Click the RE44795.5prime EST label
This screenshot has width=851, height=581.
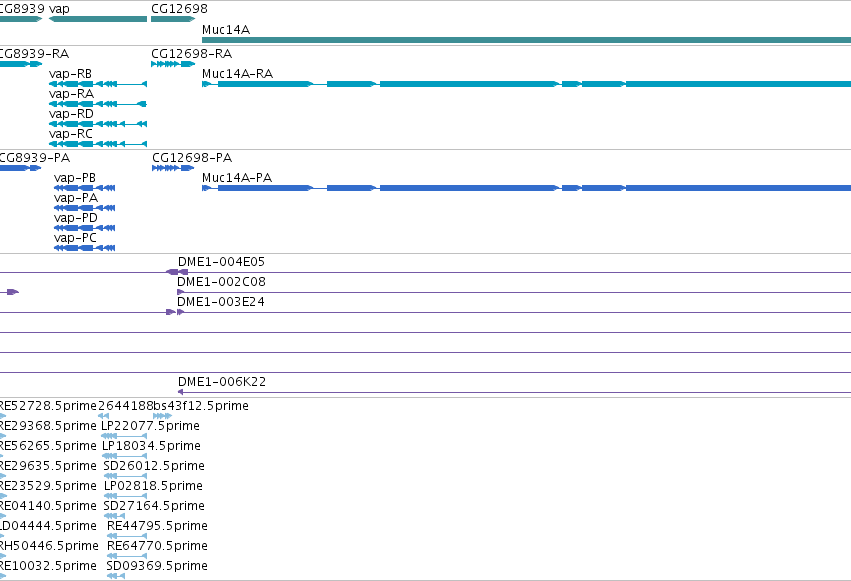click(x=157, y=526)
